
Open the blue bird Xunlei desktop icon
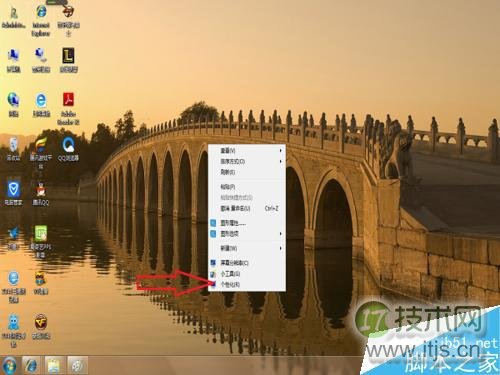(x=13, y=237)
